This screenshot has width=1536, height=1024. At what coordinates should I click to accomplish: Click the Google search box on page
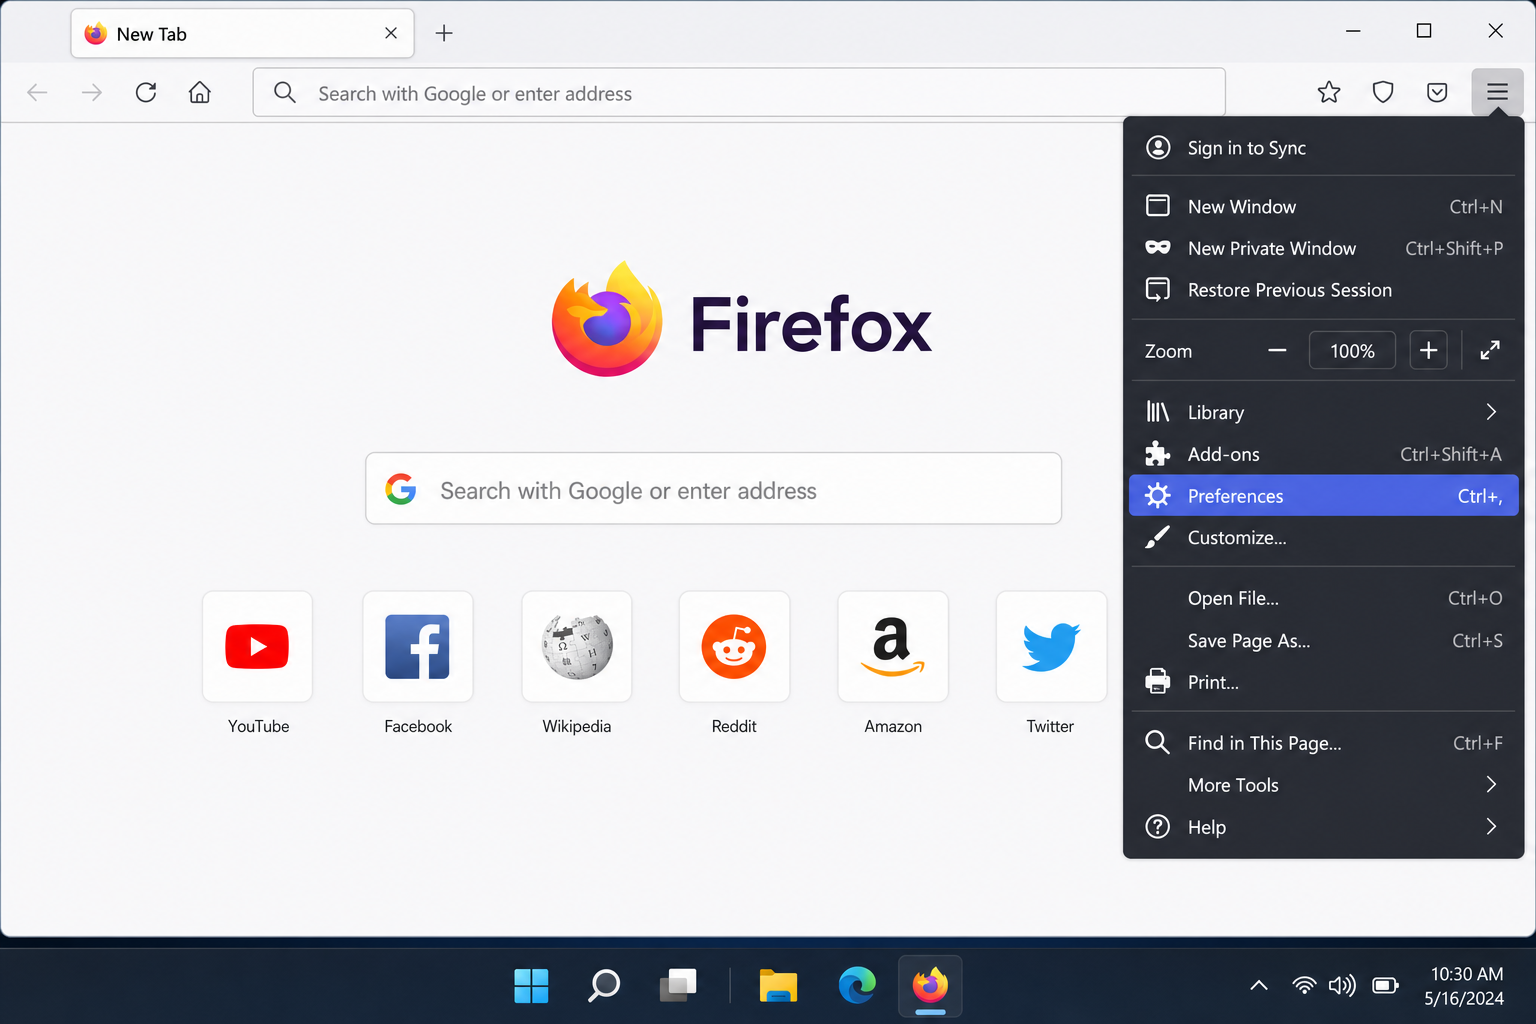tap(713, 488)
